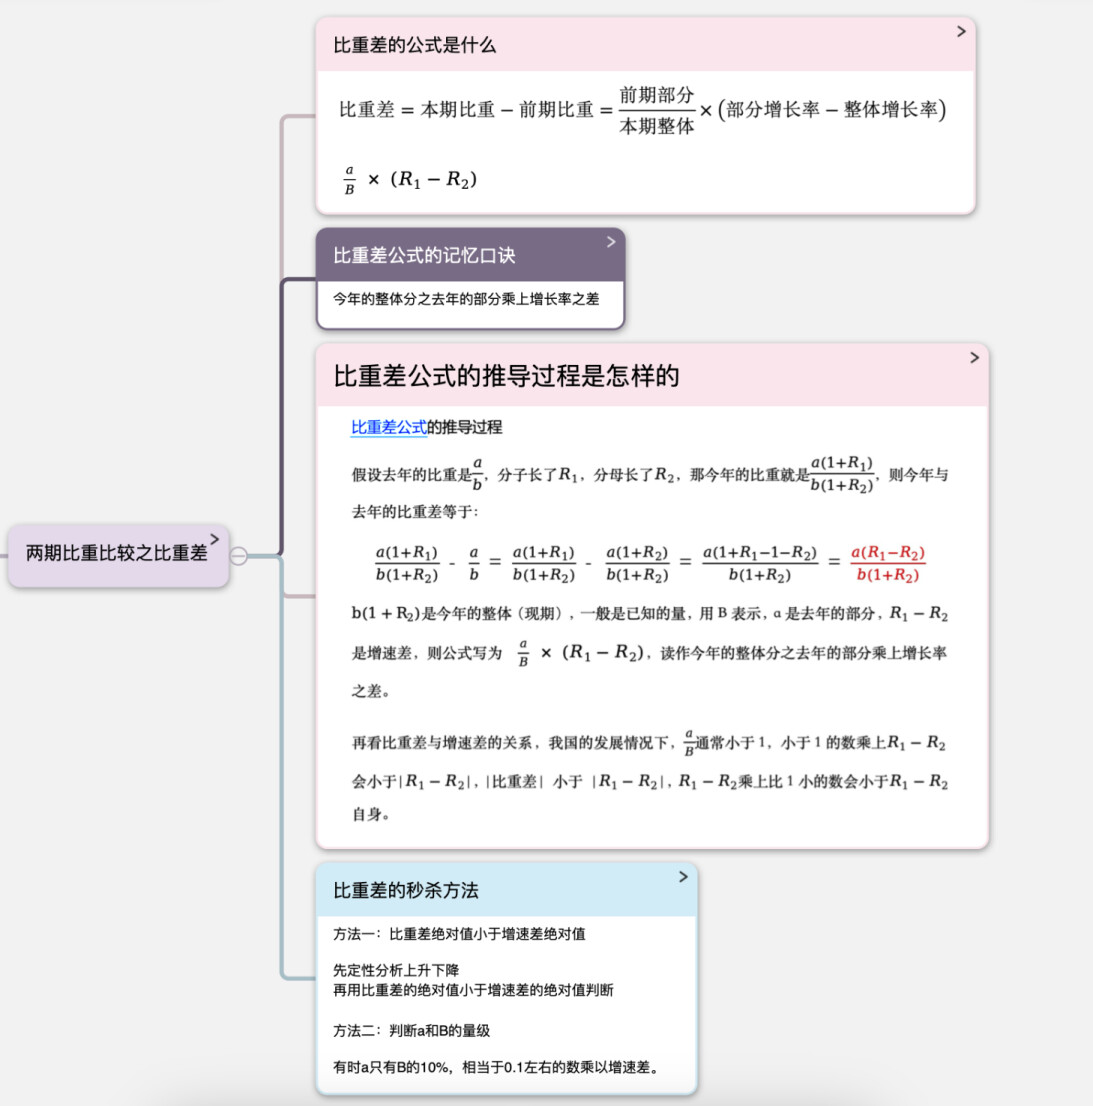Open the chevron on the 比重差公式的推导过程是怎样的 card
This screenshot has width=1093, height=1106.
[974, 358]
